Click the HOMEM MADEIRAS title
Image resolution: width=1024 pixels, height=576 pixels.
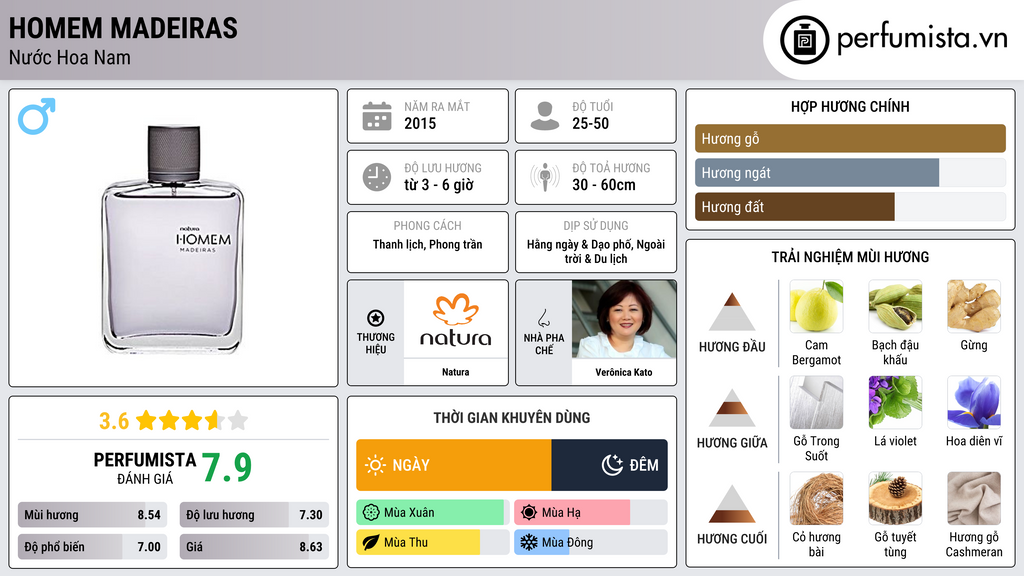(123, 29)
